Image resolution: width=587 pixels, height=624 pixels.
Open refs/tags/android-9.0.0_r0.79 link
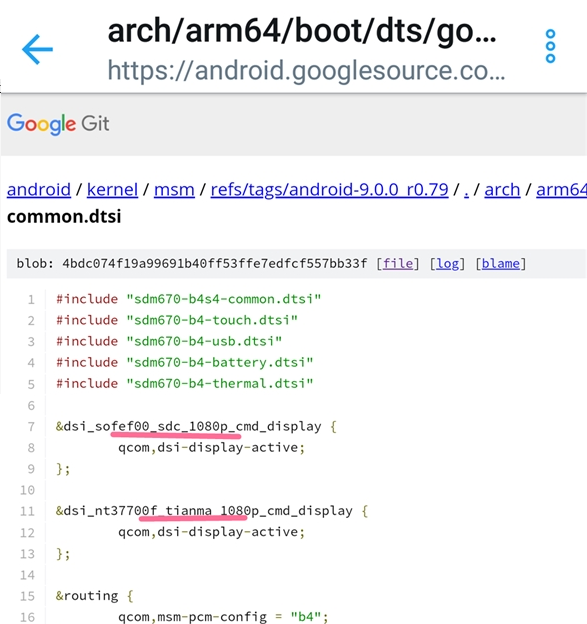click(330, 189)
